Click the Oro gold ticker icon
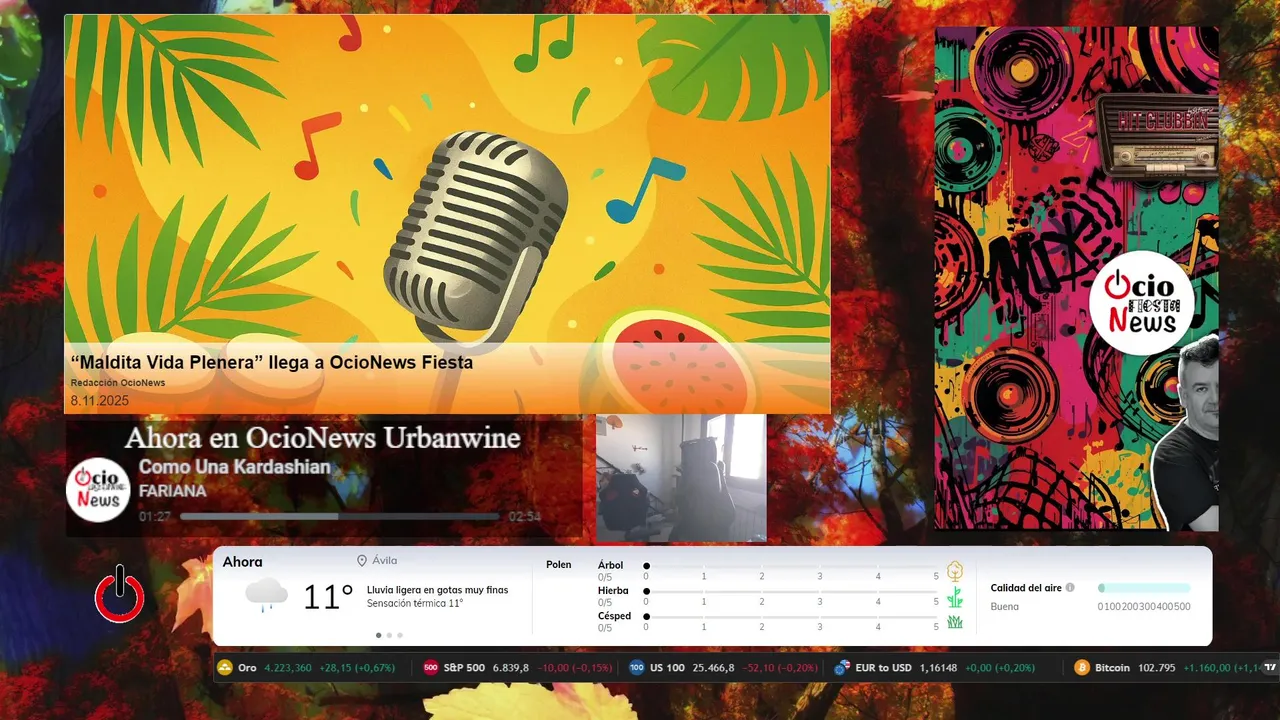The image size is (1280, 720). pyautogui.click(x=225, y=668)
